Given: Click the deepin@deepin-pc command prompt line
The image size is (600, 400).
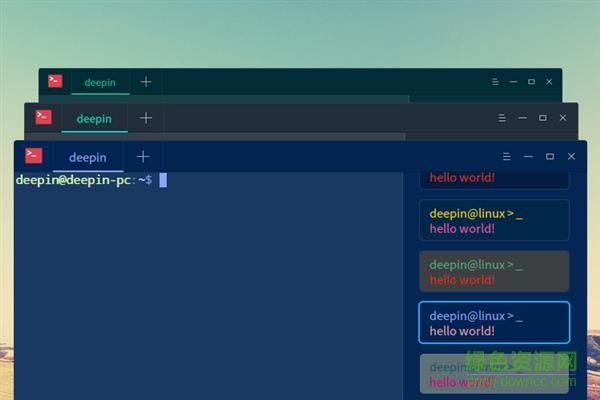Looking at the screenshot, I should tap(91, 180).
